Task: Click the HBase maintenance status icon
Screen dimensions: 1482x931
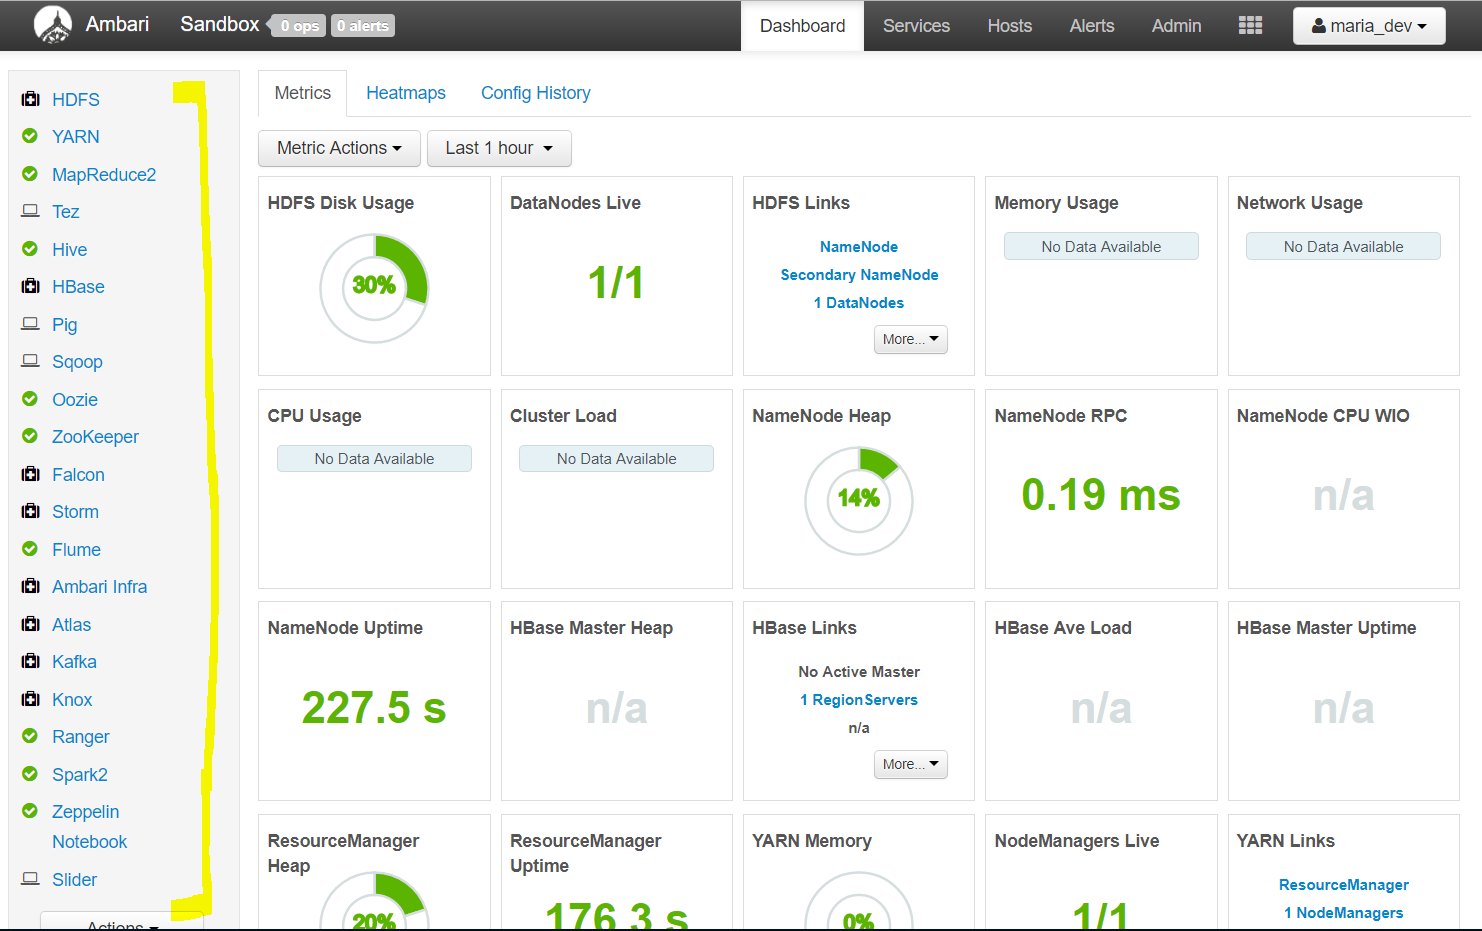Action: point(31,286)
